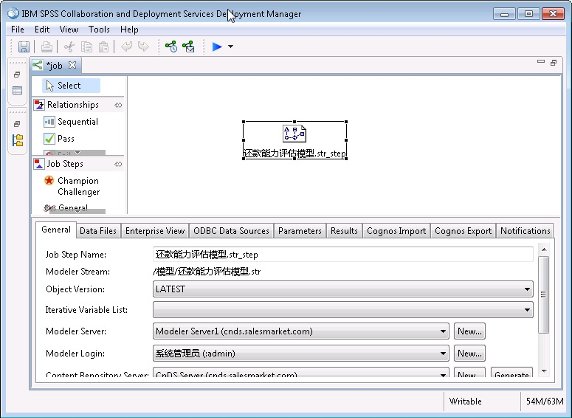Pin the Relationships palette drawer
Viewport: 572px width, 418px height.
118,105
